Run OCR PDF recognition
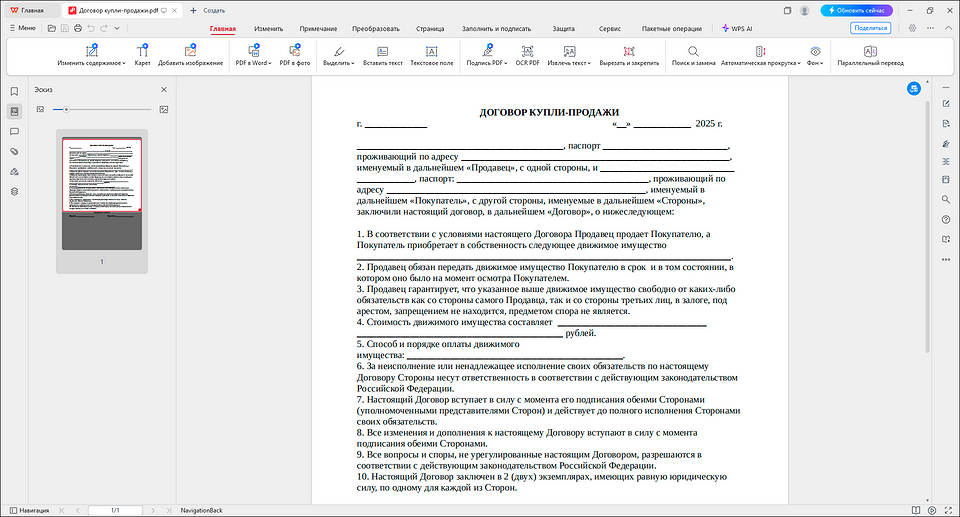The width and height of the screenshot is (960, 517). pyautogui.click(x=527, y=55)
